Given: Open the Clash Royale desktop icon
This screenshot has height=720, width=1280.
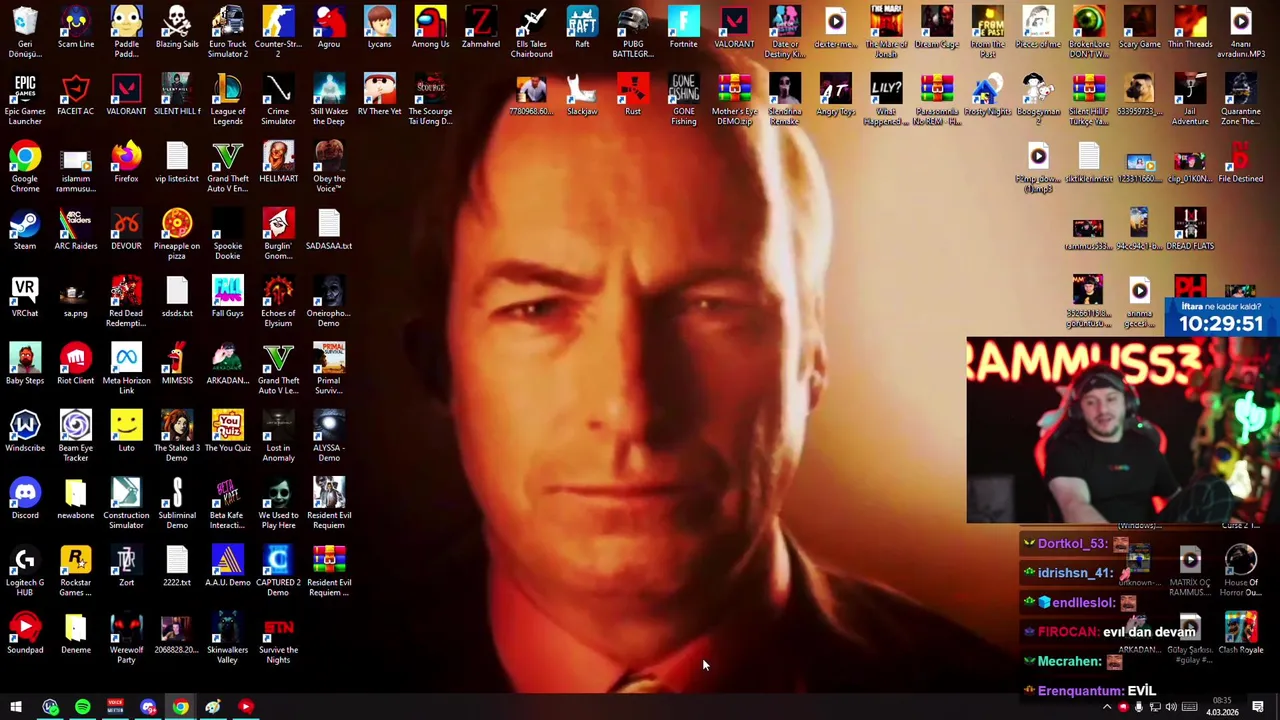Looking at the screenshot, I should pos(1240,633).
